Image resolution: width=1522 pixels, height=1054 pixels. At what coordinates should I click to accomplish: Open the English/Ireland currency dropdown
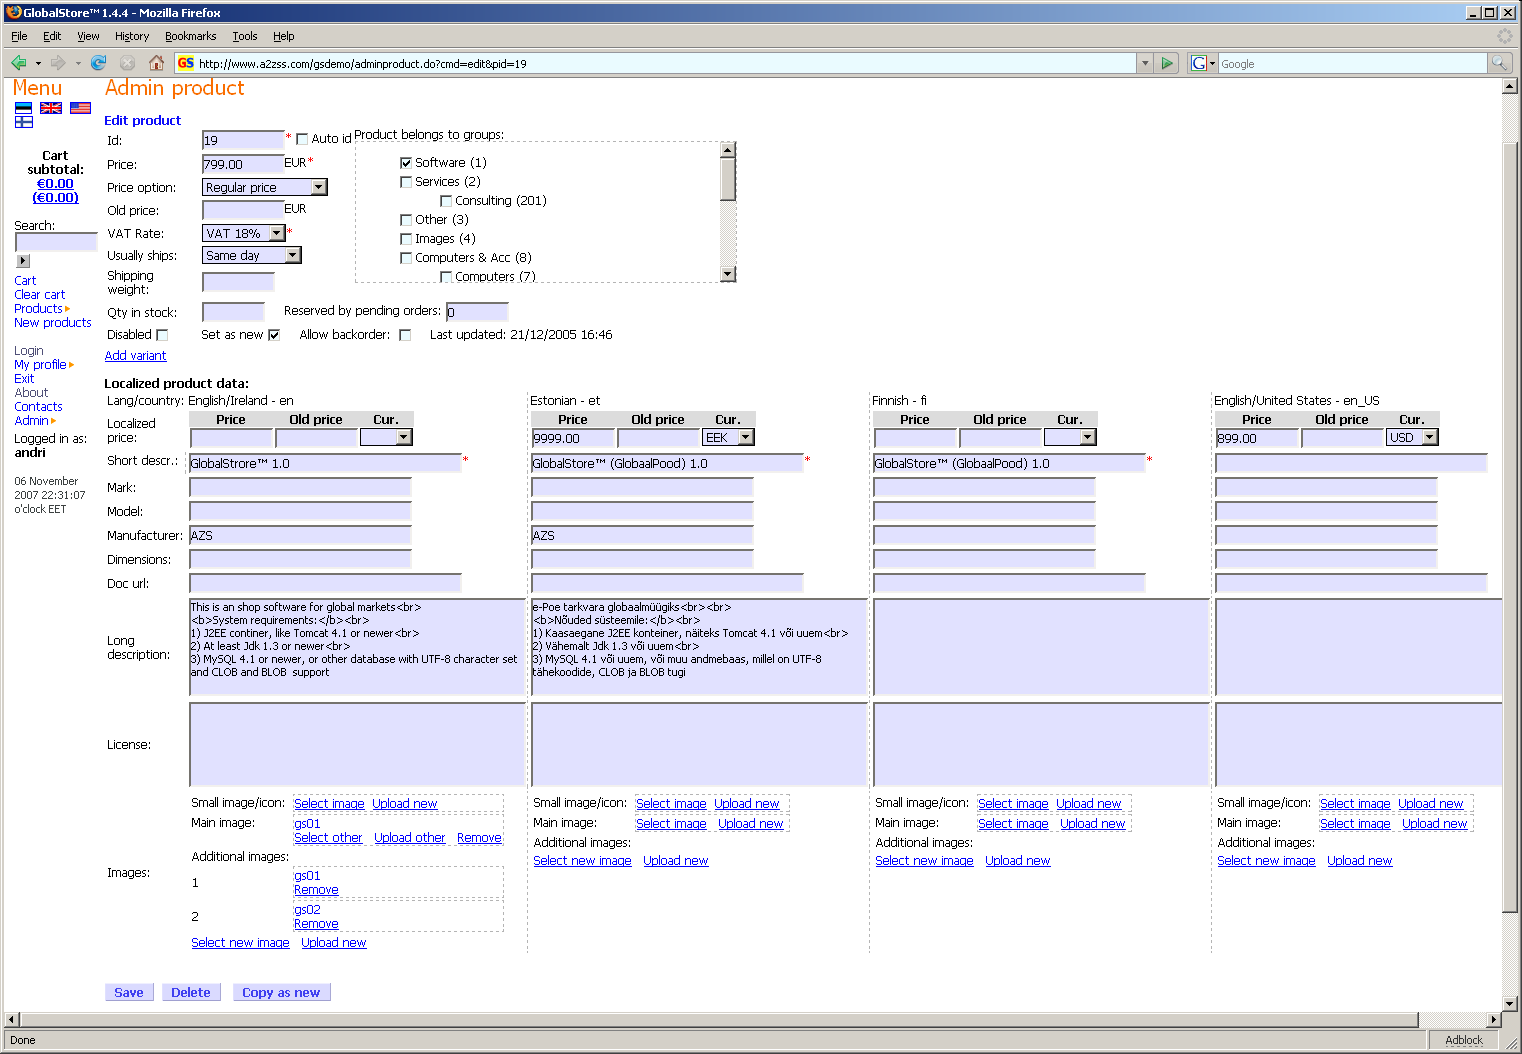tap(386, 437)
